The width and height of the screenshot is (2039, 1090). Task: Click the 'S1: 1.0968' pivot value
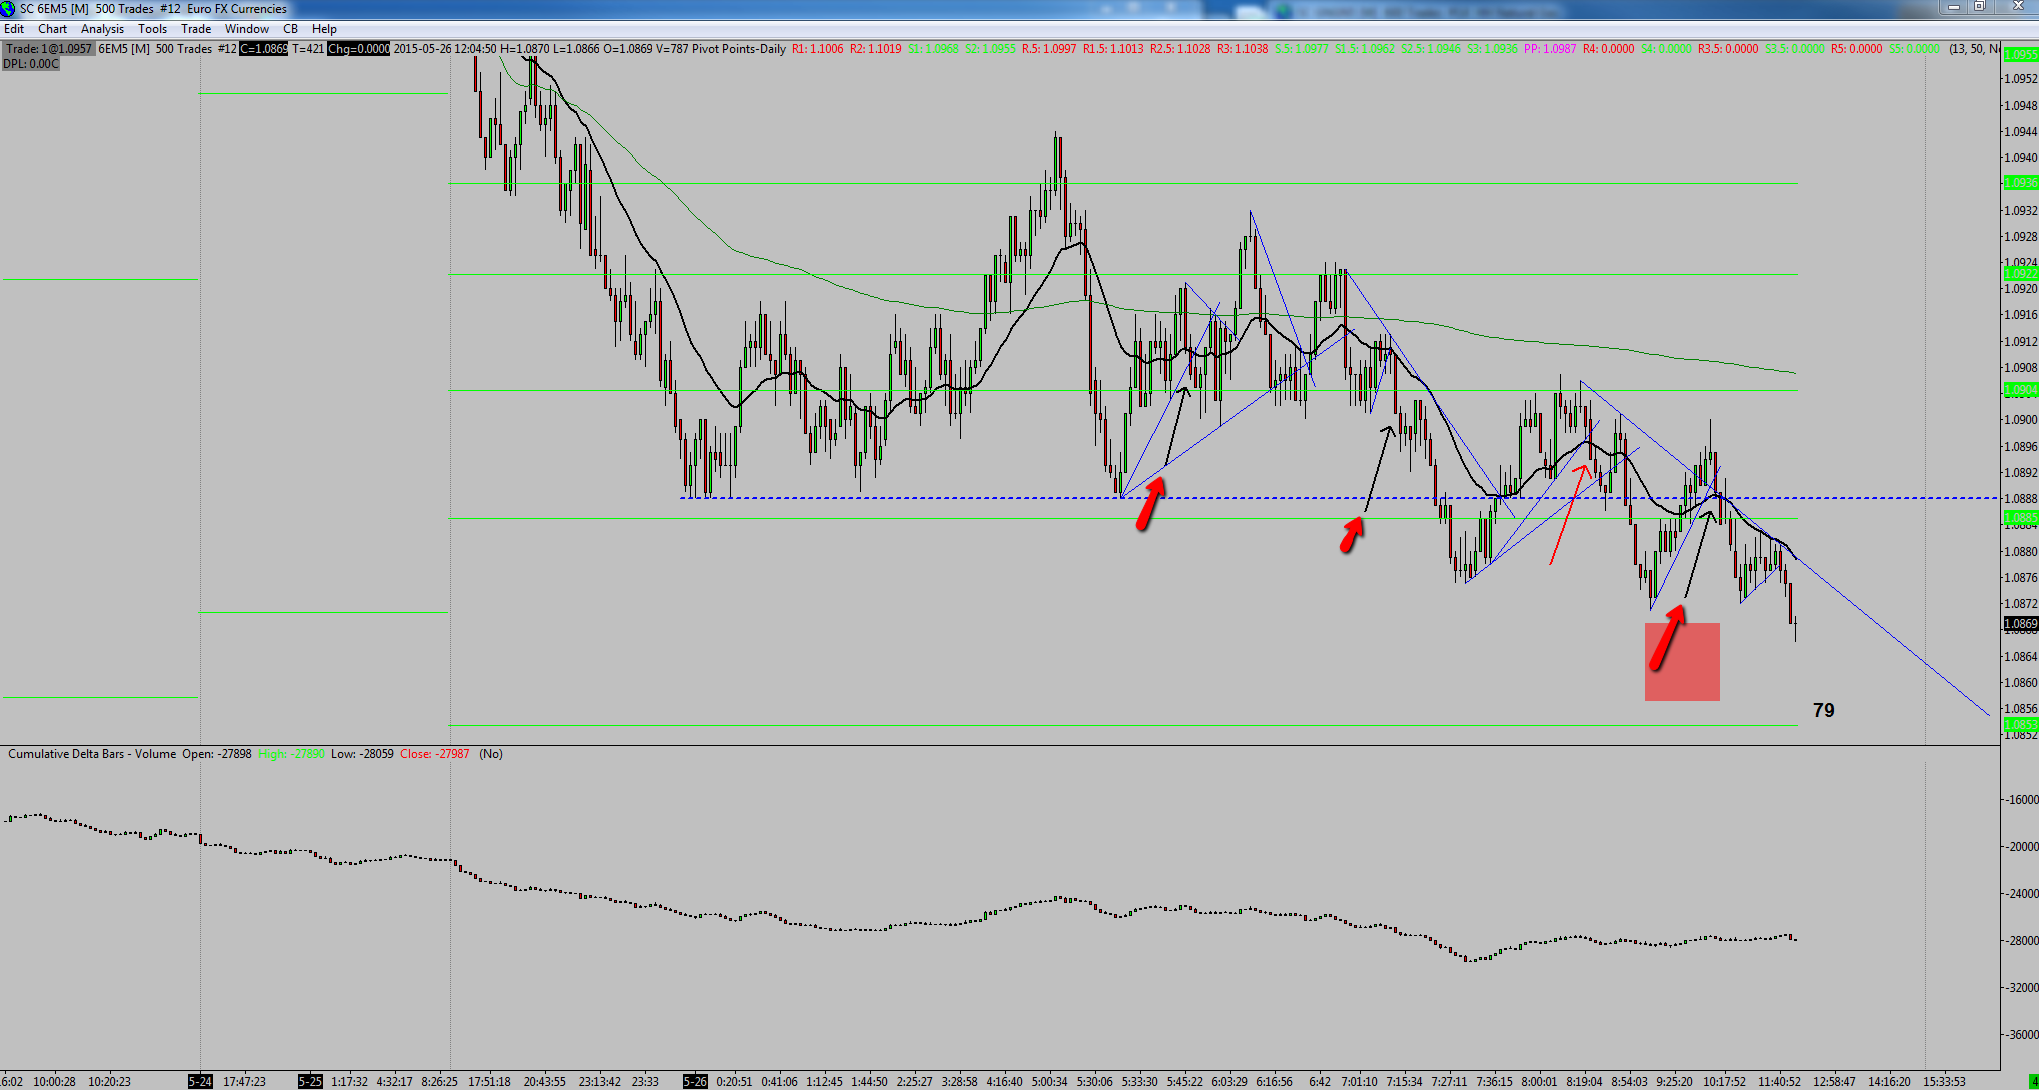click(x=934, y=49)
